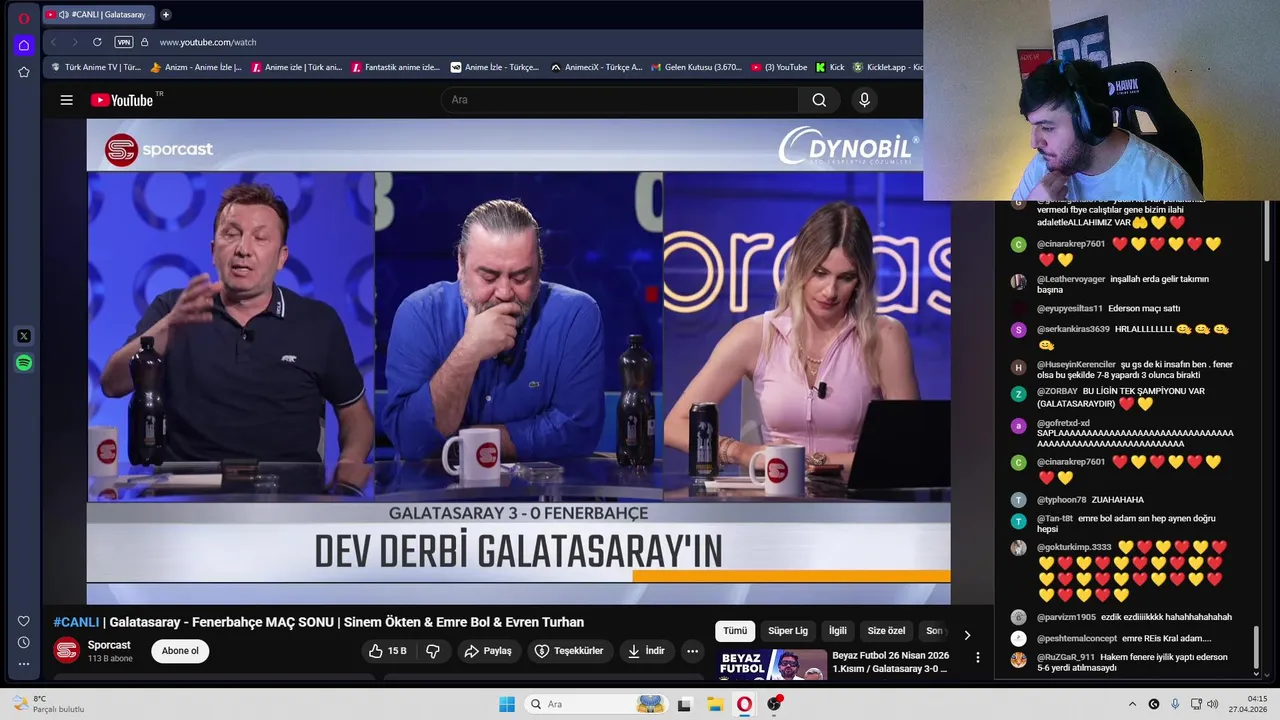This screenshot has height=720, width=1280.
Task: Reload the current page
Action: pyautogui.click(x=97, y=42)
